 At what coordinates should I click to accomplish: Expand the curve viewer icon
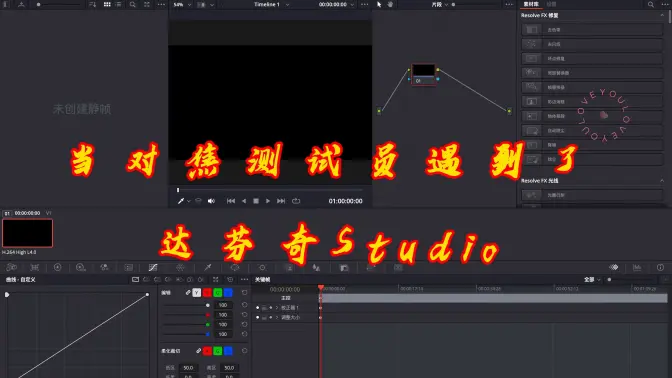point(216,279)
